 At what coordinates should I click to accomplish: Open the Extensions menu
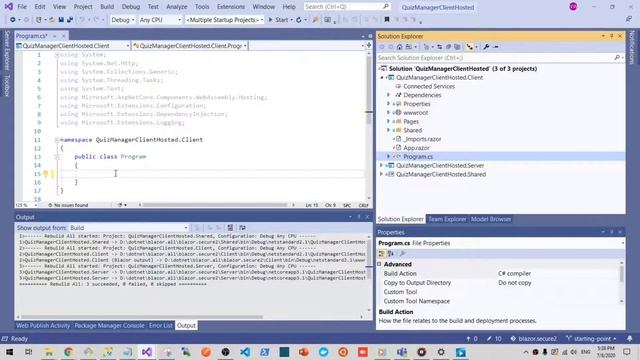pyautogui.click(x=231, y=7)
